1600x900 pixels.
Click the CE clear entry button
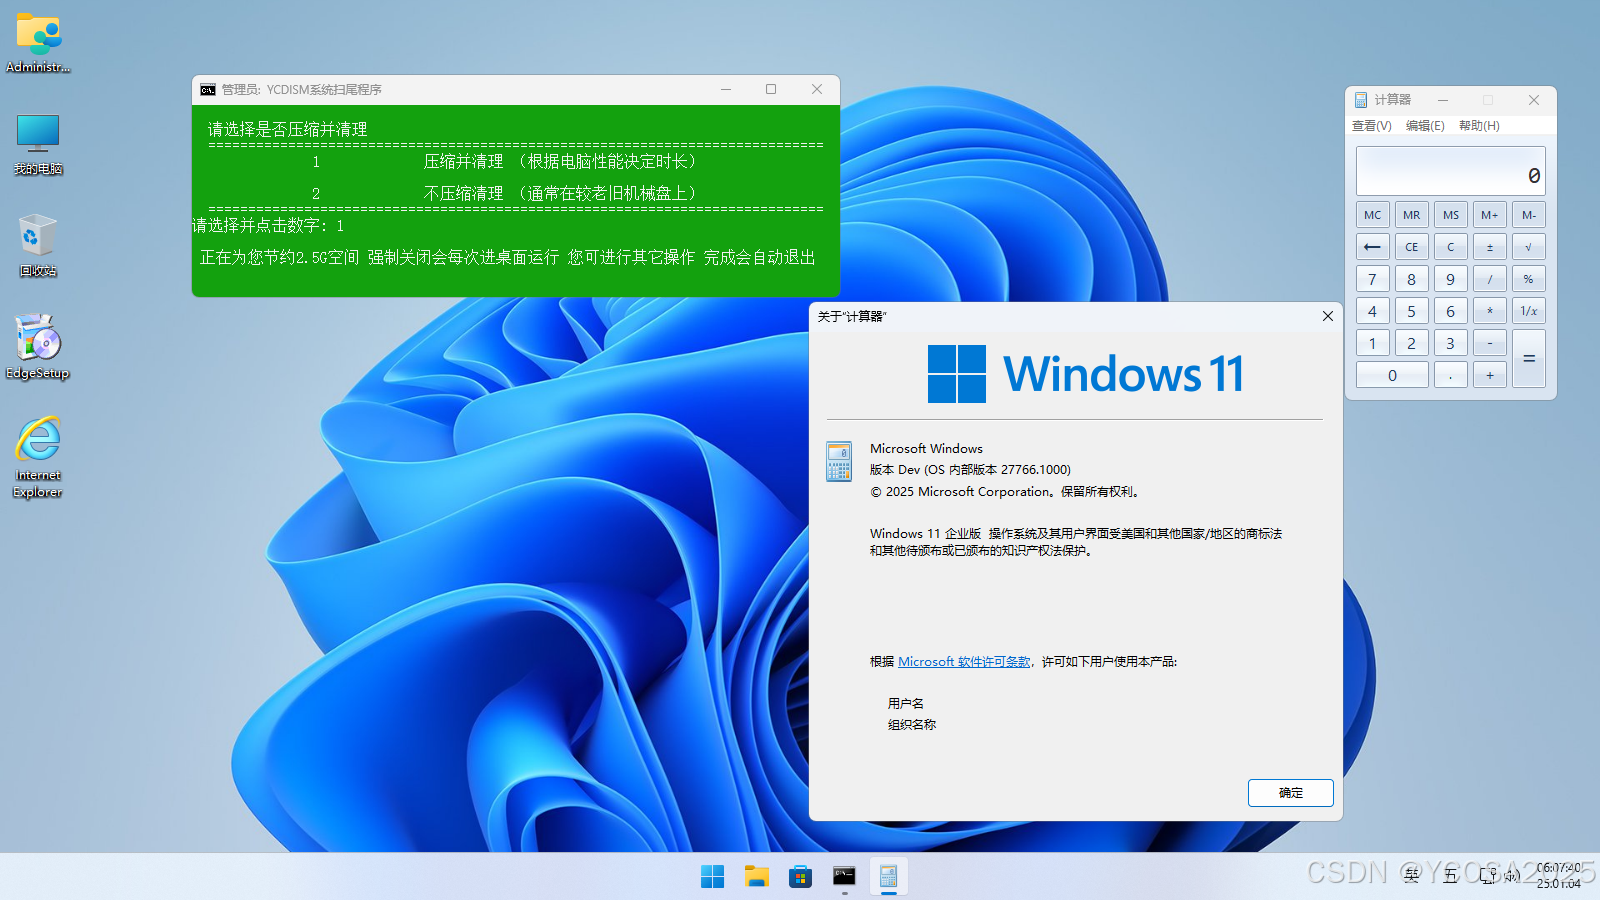(1411, 247)
